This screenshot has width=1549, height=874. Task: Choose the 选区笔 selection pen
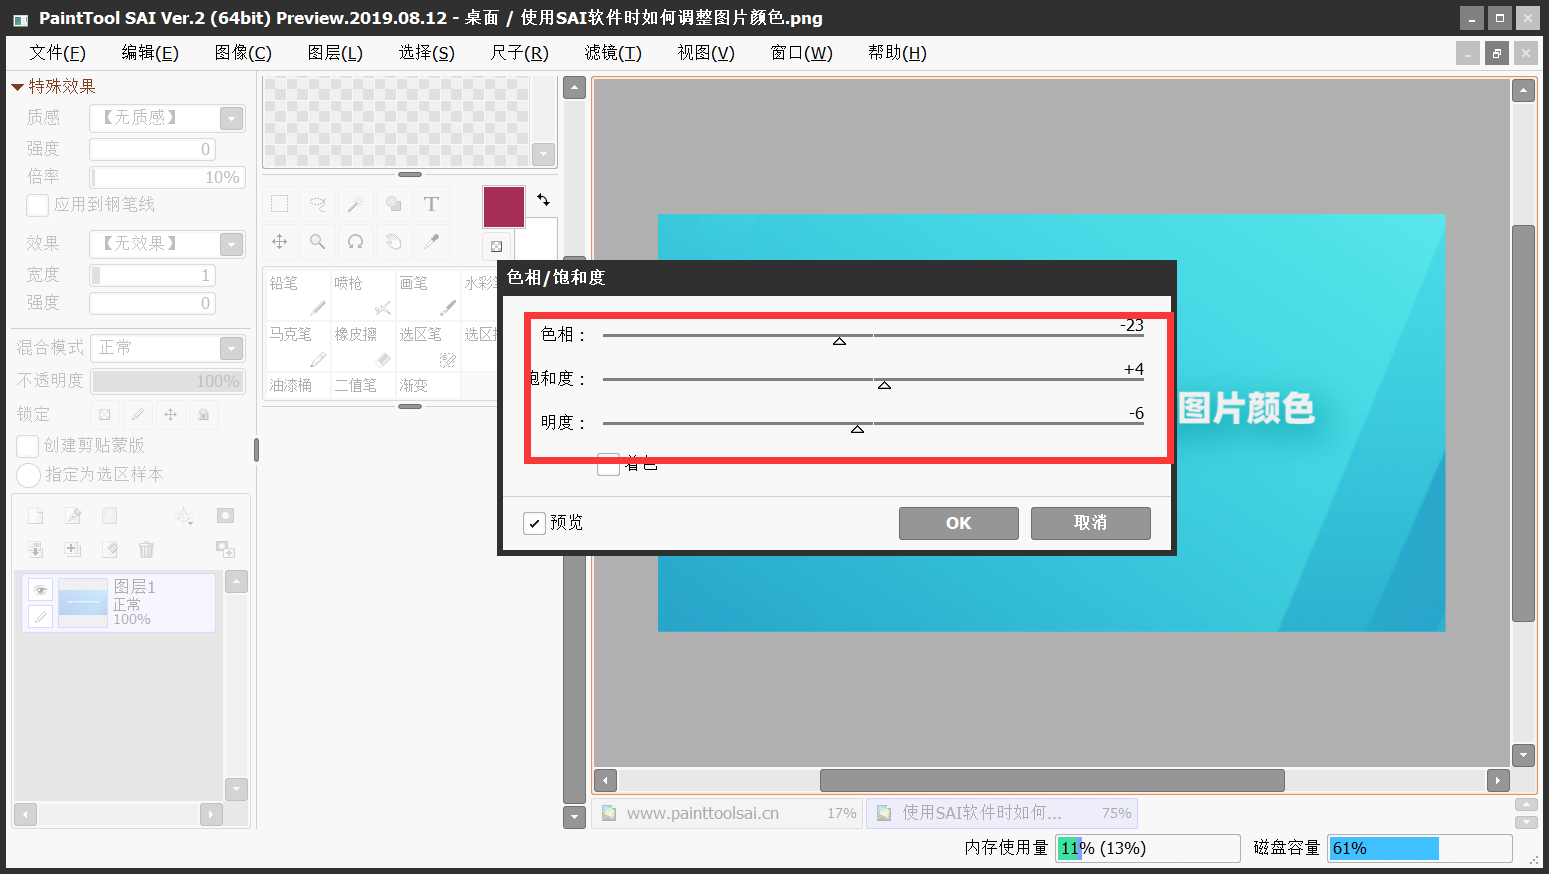[428, 346]
